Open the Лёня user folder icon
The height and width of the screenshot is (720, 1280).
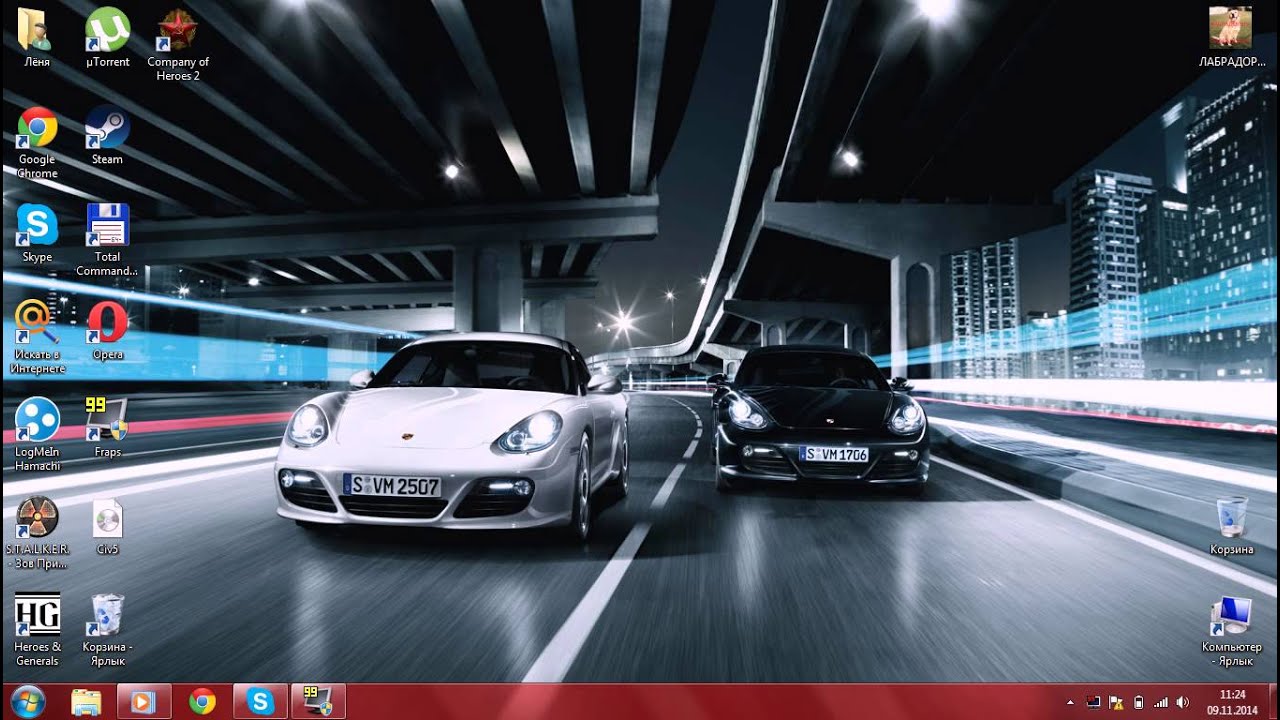click(37, 38)
